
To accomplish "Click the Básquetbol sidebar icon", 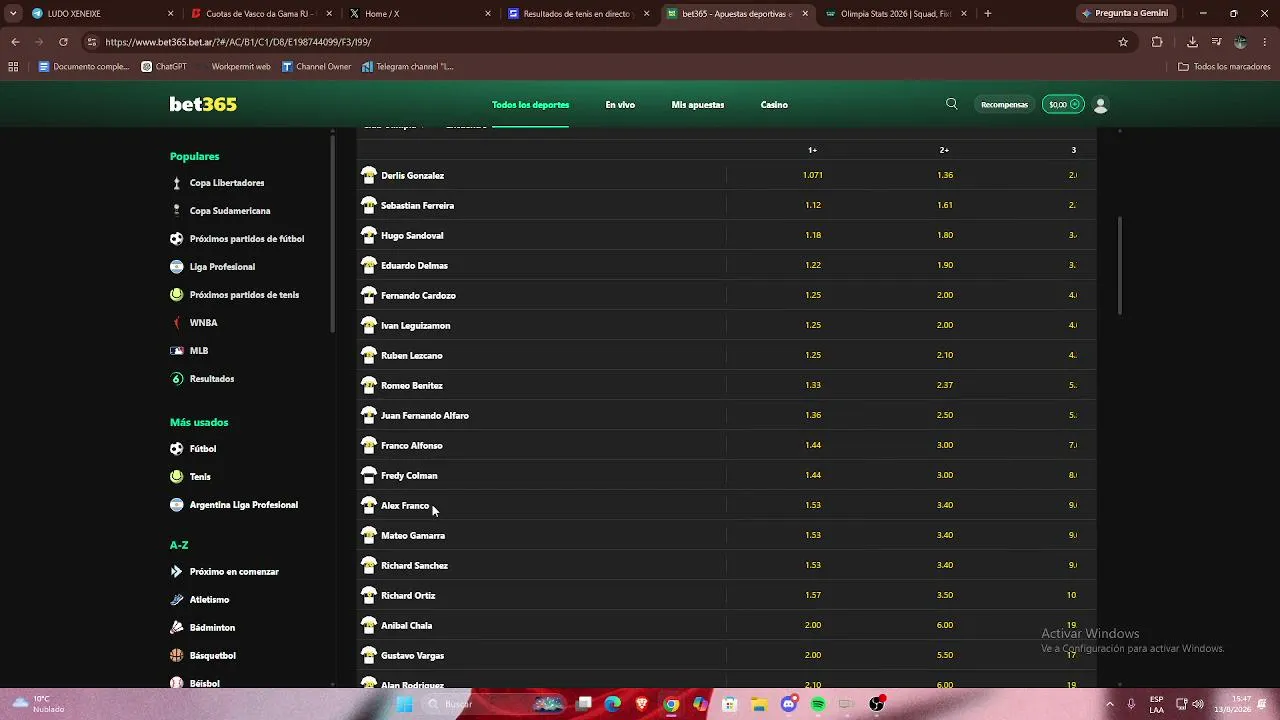I will 177,656.
